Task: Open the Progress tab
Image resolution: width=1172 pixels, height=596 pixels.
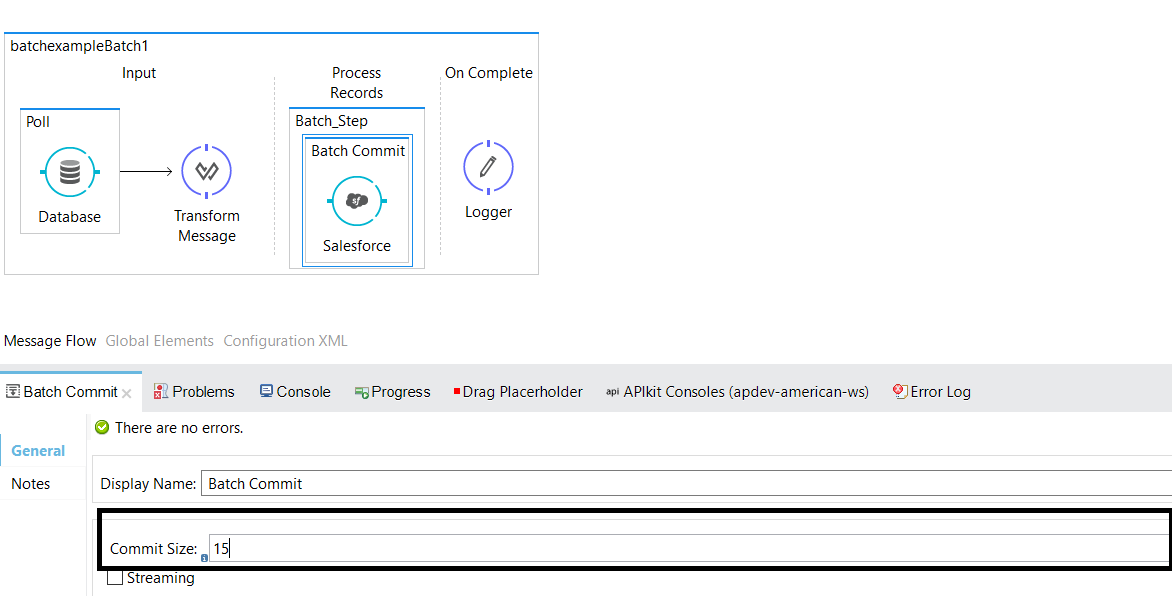Action: [x=392, y=392]
